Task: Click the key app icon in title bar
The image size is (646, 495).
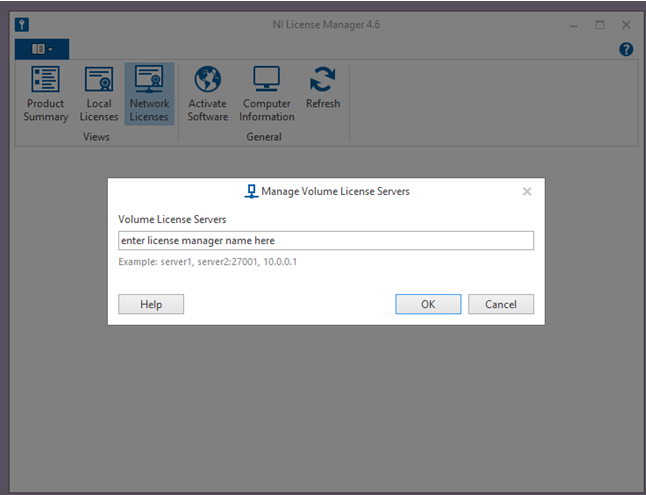Action: 22,25
